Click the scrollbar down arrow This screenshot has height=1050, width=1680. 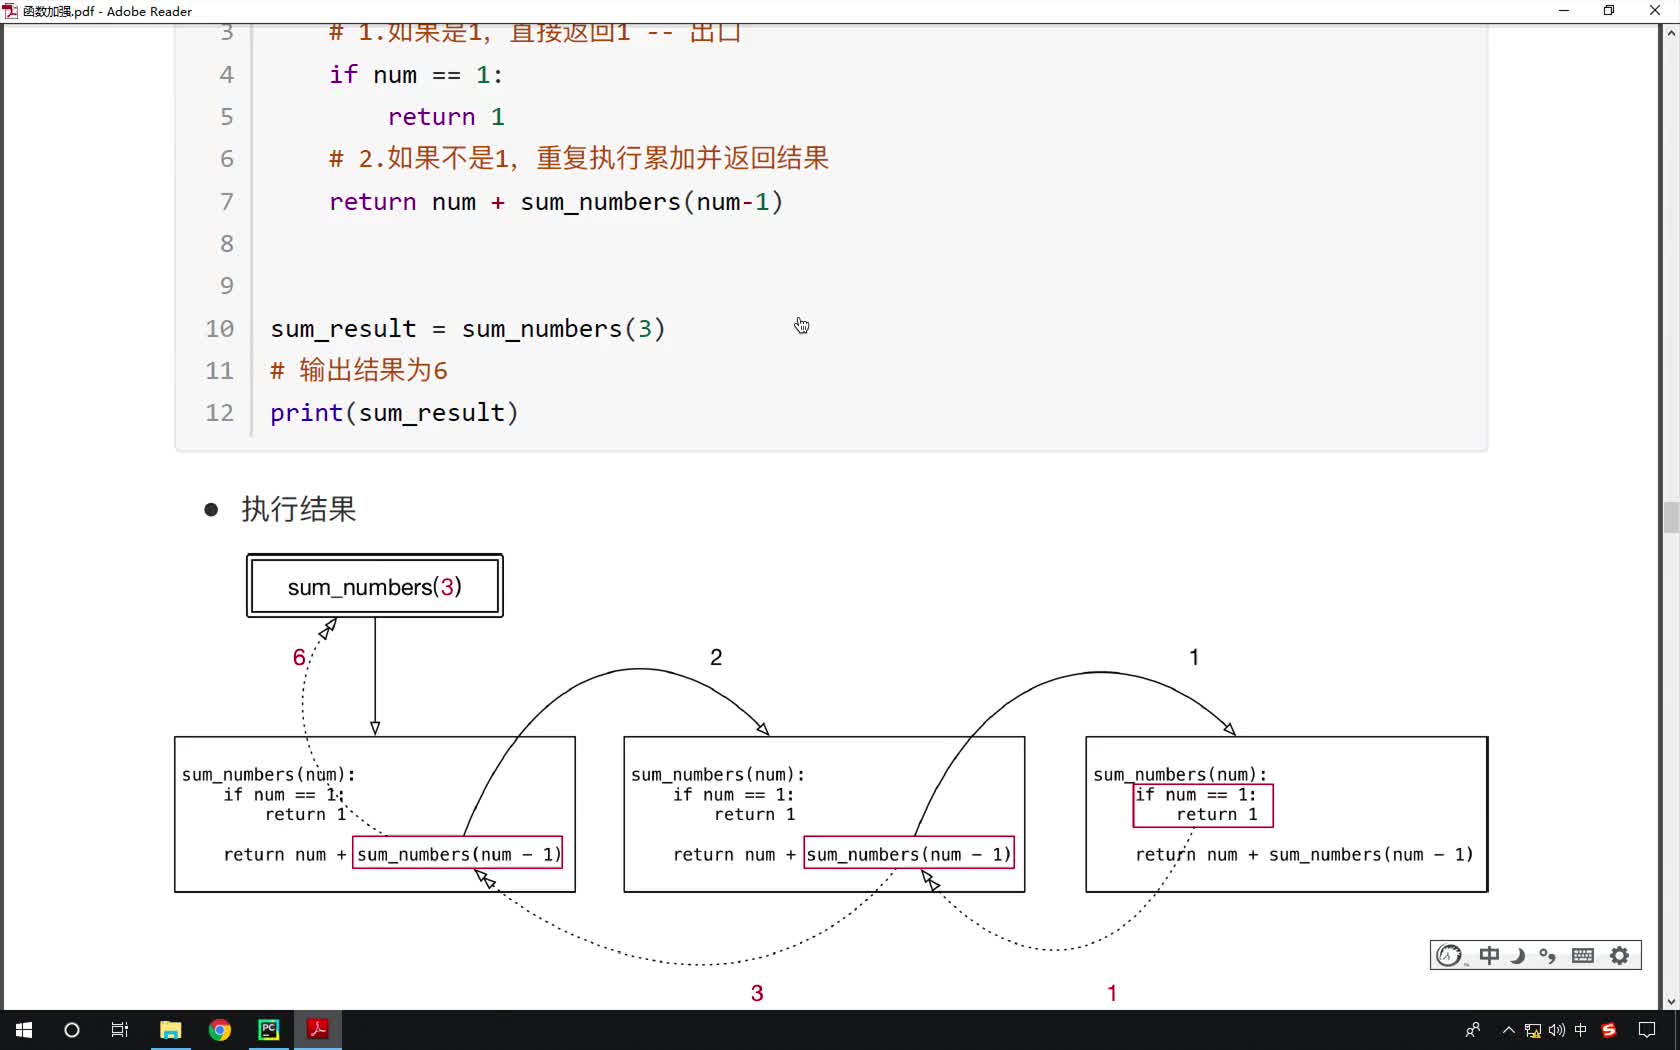click(1670, 1001)
